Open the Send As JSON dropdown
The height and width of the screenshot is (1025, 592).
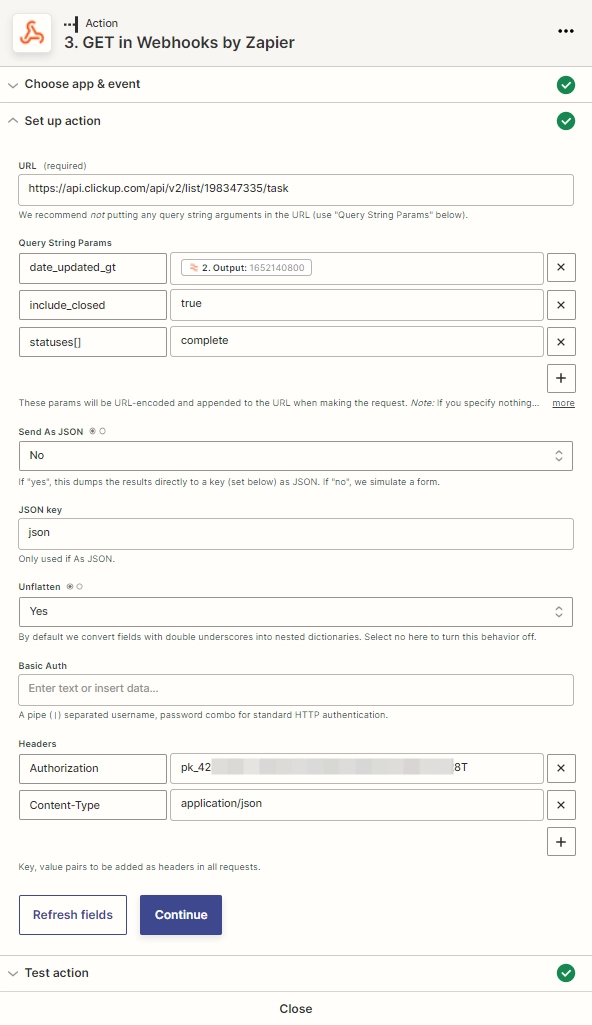[x=296, y=456]
